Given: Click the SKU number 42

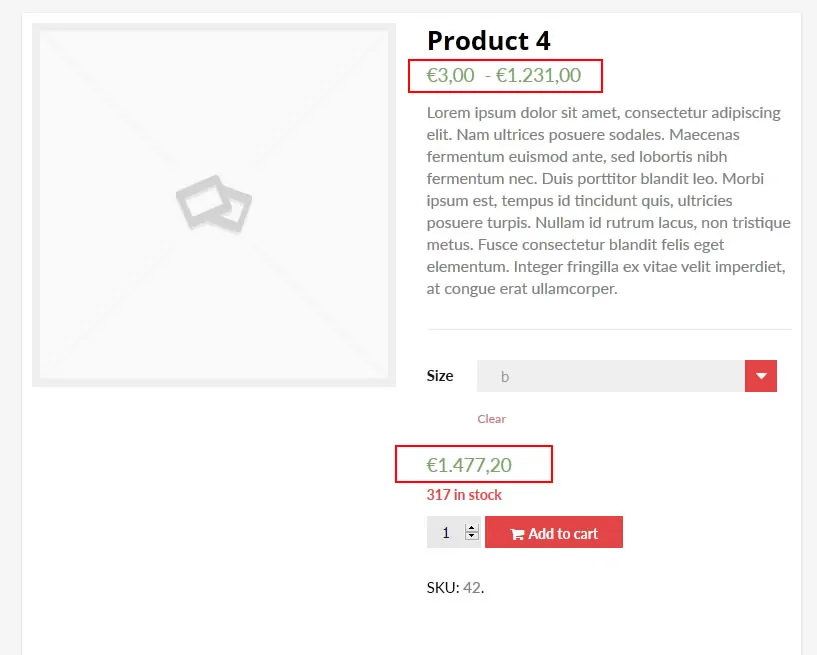Looking at the screenshot, I should coord(476,588).
